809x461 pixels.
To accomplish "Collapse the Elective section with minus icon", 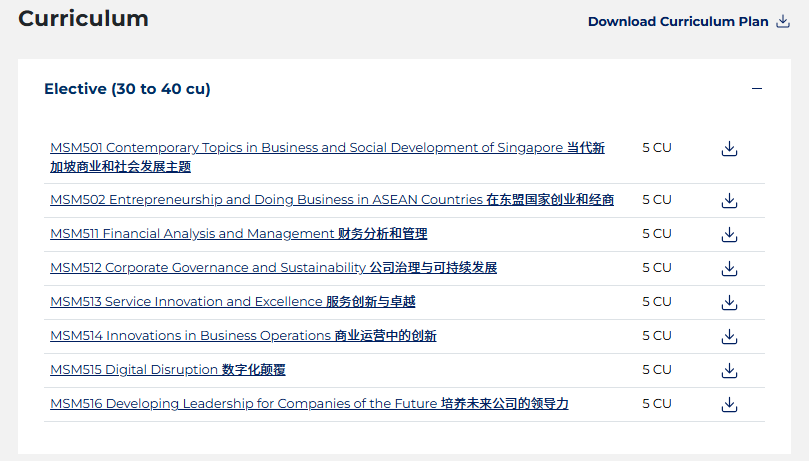I will pyautogui.click(x=757, y=89).
